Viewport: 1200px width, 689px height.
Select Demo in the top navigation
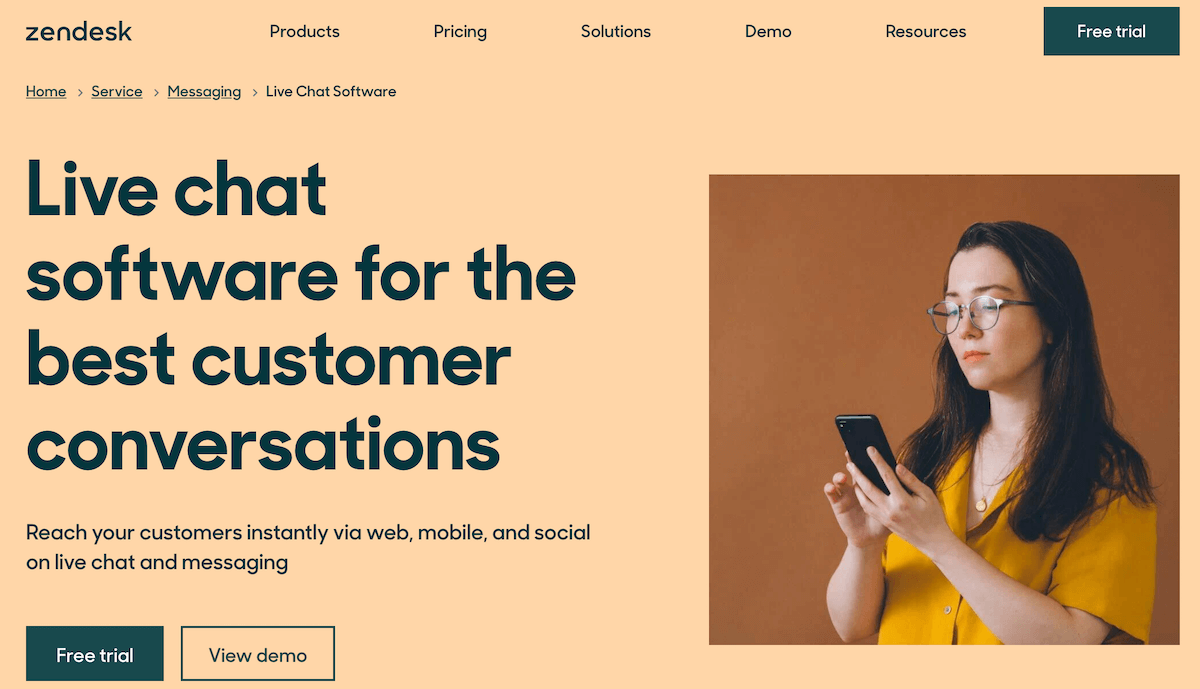click(768, 31)
